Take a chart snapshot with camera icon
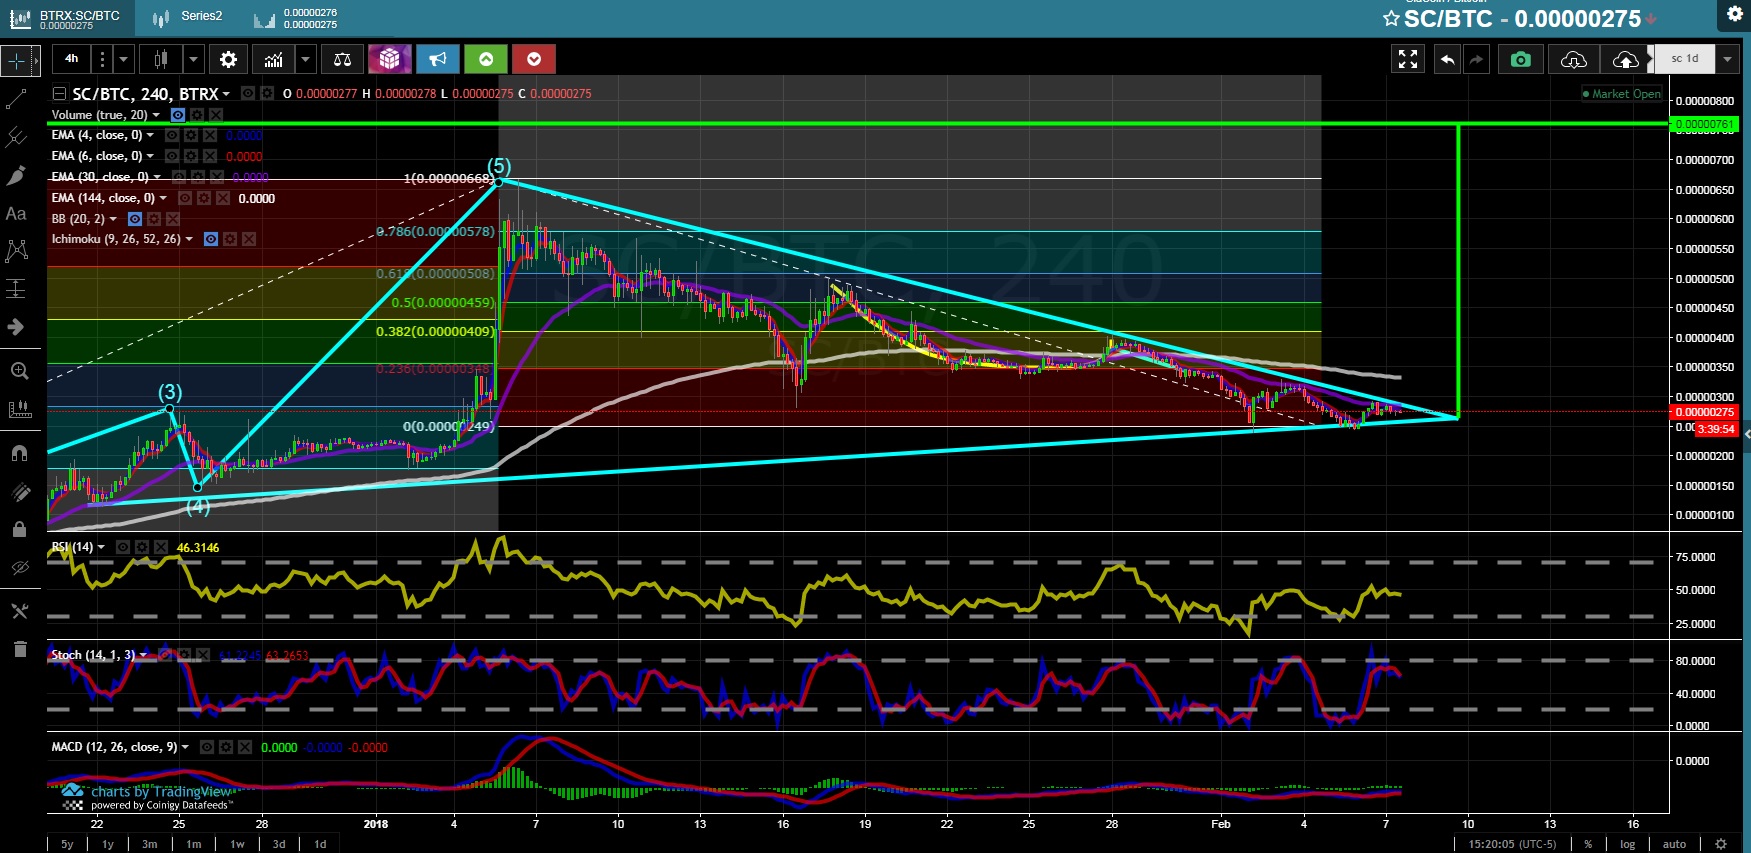Screen dimensions: 1751x853 1520,59
